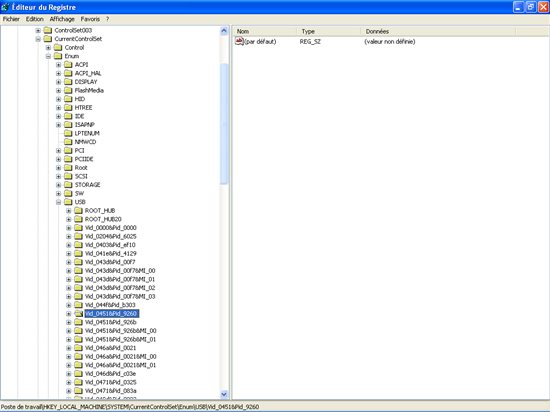Open the Affichage menu
Viewport: 550px width, 412px height.
pos(62,19)
